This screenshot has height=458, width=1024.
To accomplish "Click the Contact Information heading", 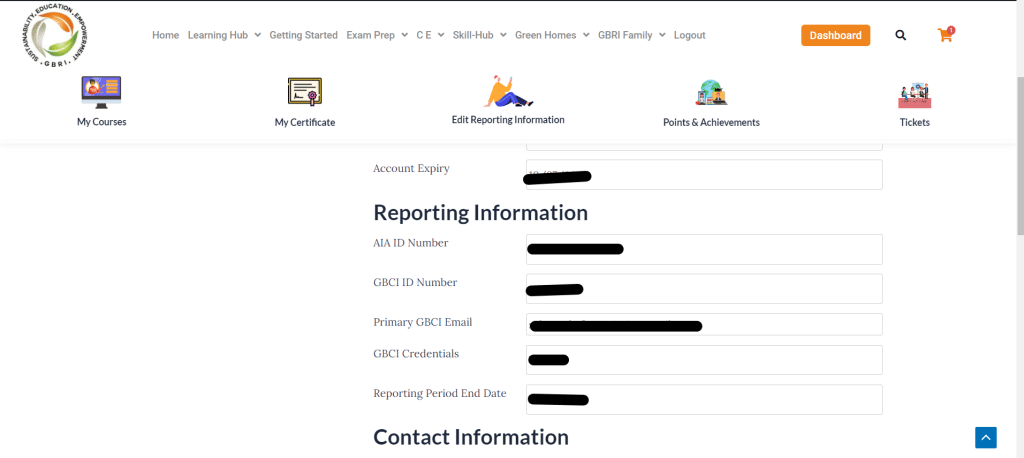I will (x=471, y=436).
